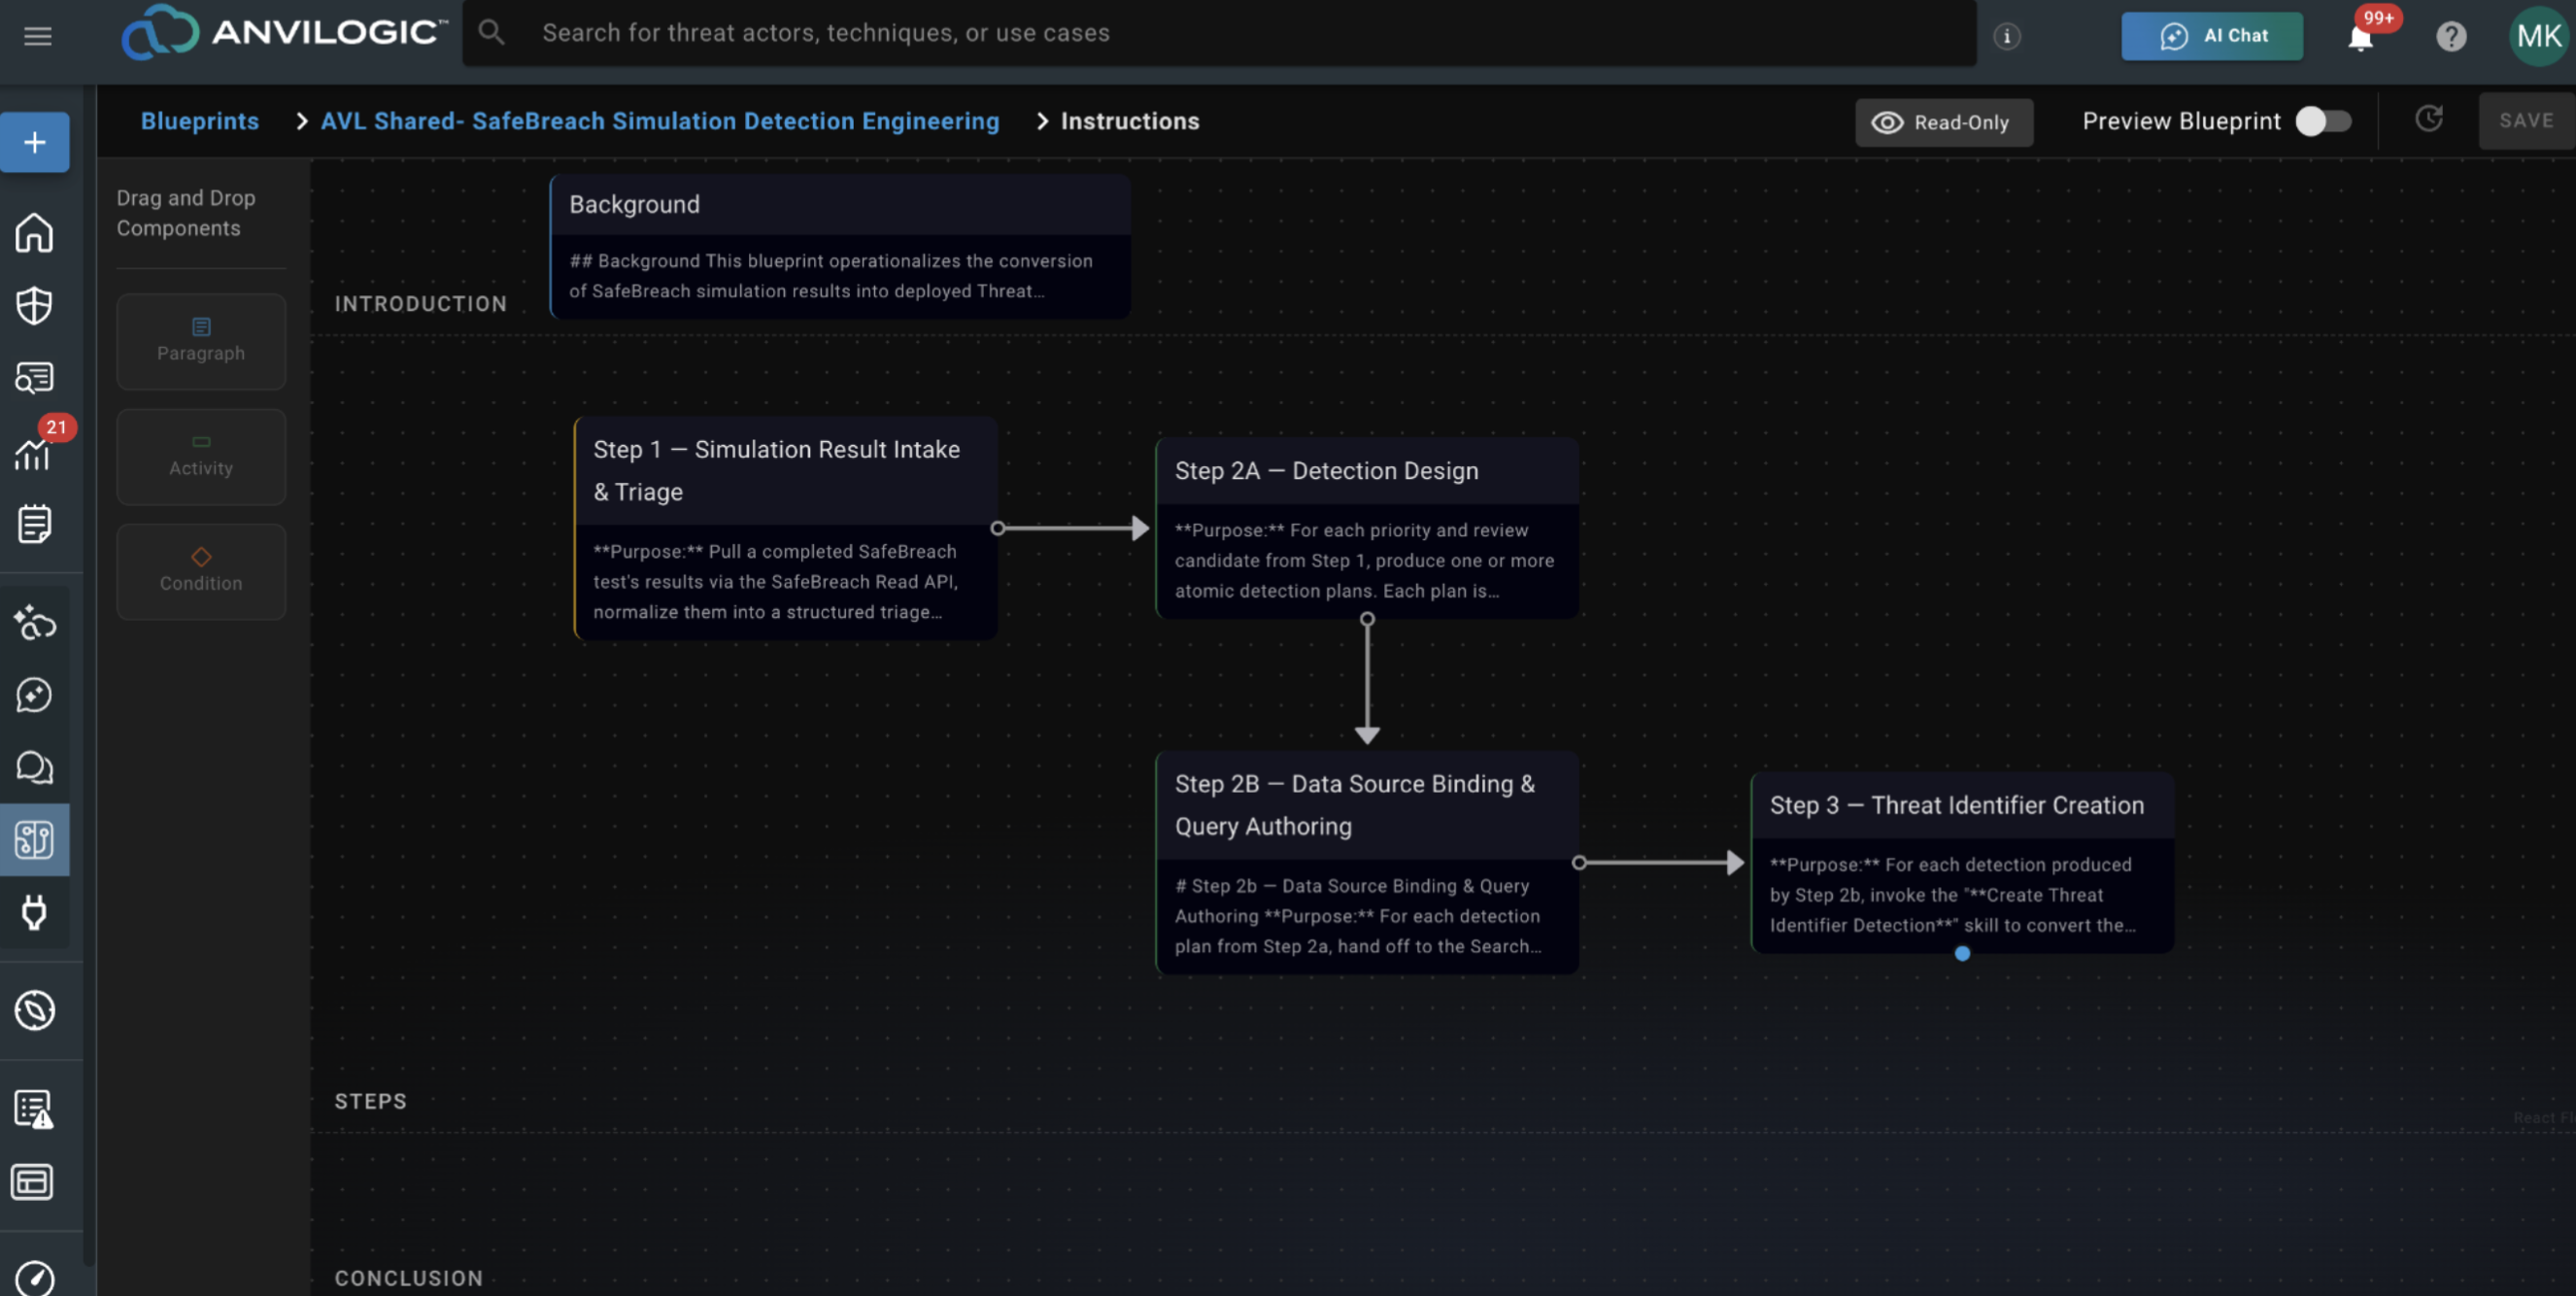The width and height of the screenshot is (2576, 1296).
Task: Open the MK user avatar menu
Action: [x=2538, y=36]
